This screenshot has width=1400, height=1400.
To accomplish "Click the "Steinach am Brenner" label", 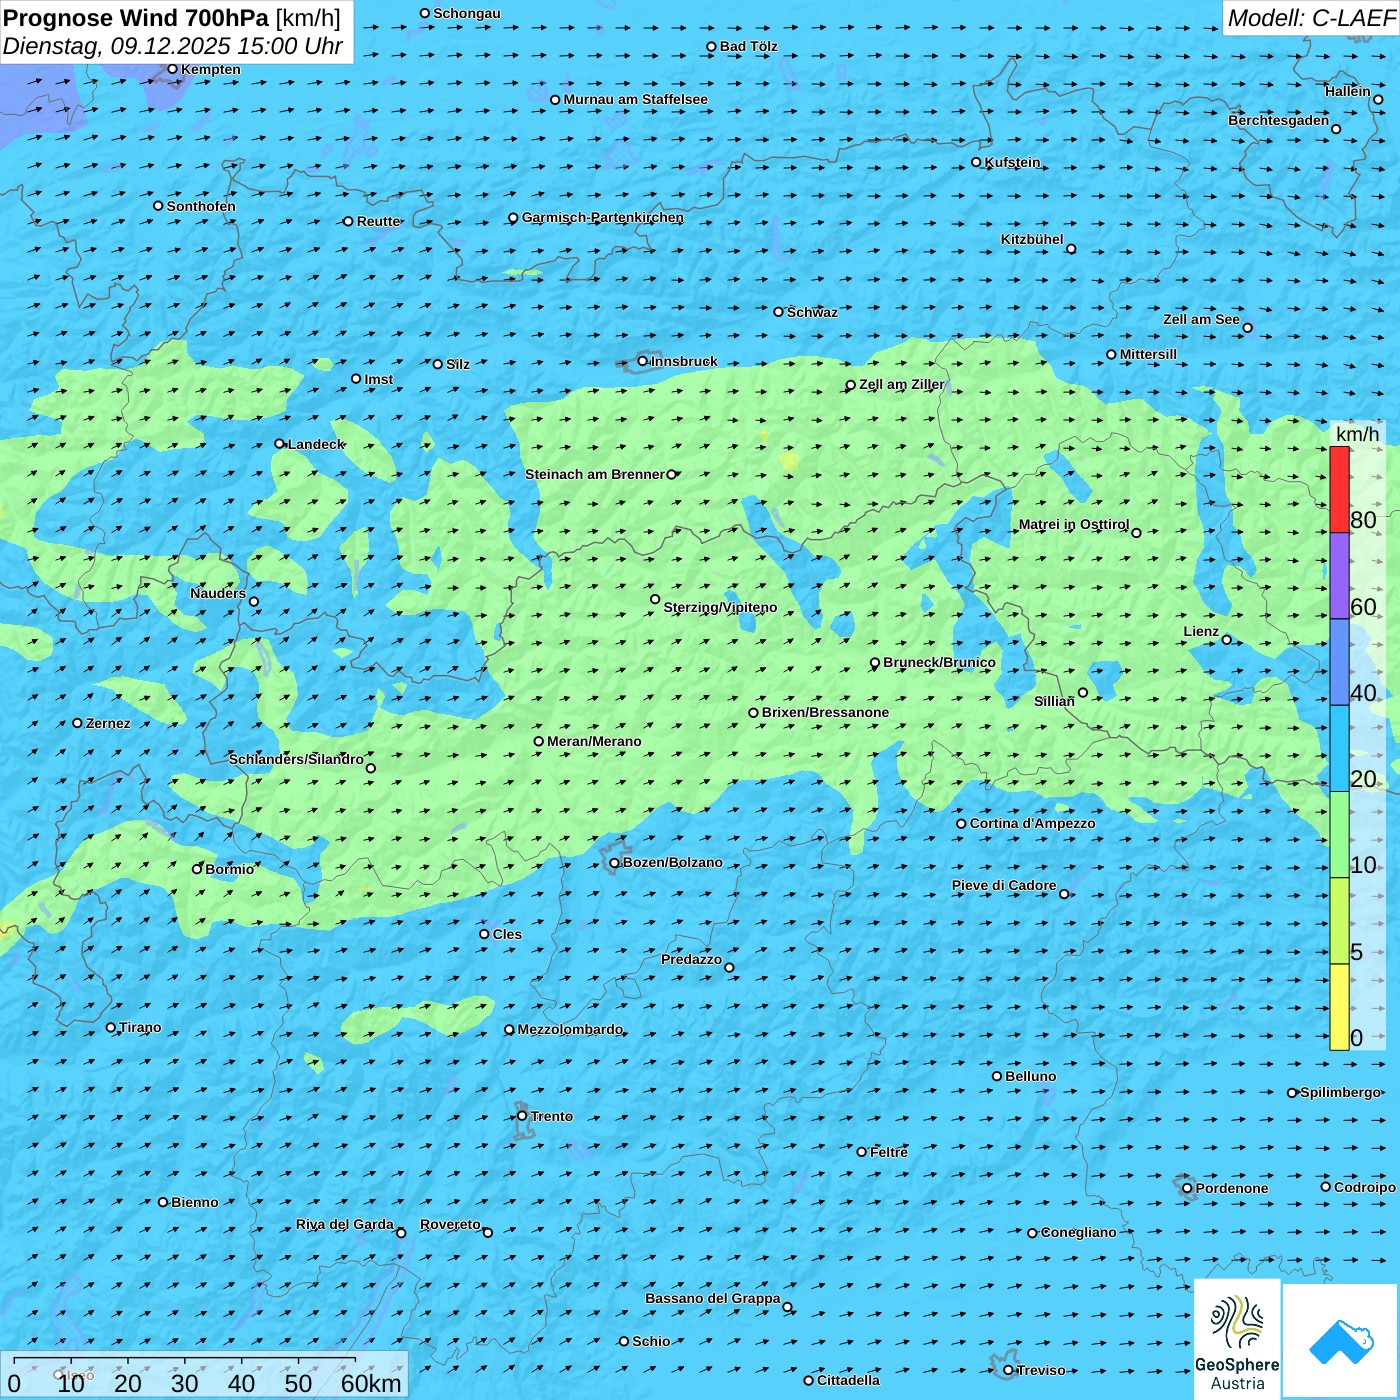I will pos(595,474).
